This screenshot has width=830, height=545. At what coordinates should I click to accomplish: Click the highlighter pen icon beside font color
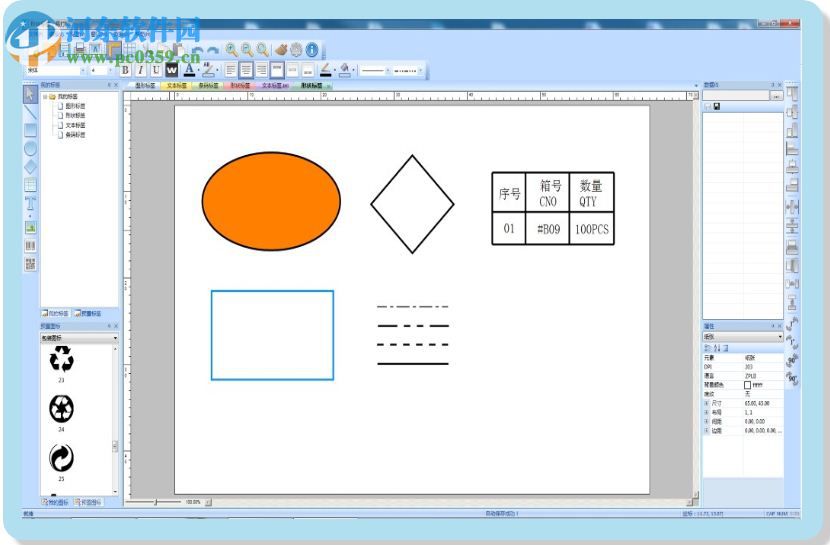pyautogui.click(x=209, y=69)
